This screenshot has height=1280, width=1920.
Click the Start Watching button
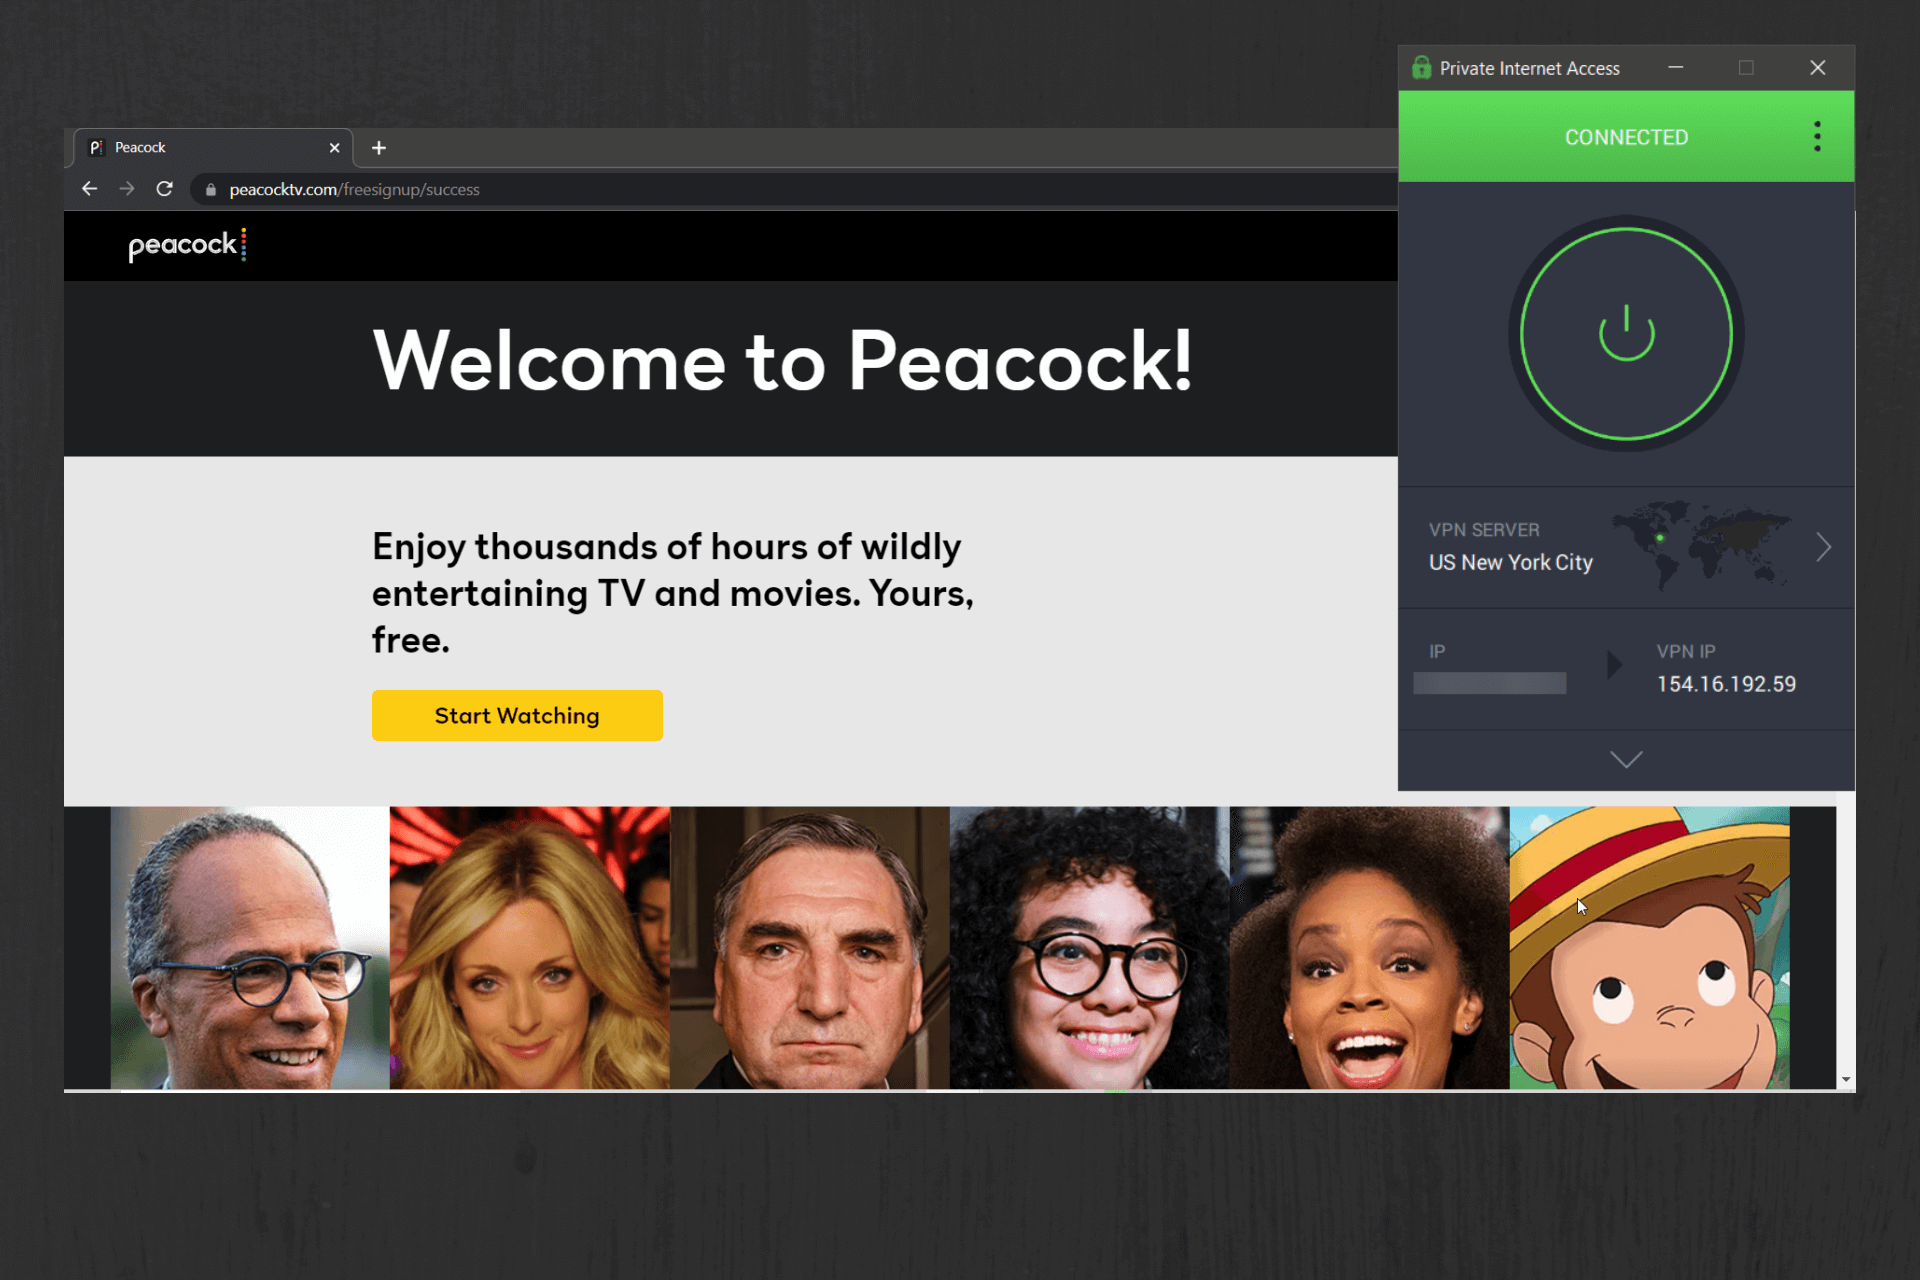click(517, 714)
